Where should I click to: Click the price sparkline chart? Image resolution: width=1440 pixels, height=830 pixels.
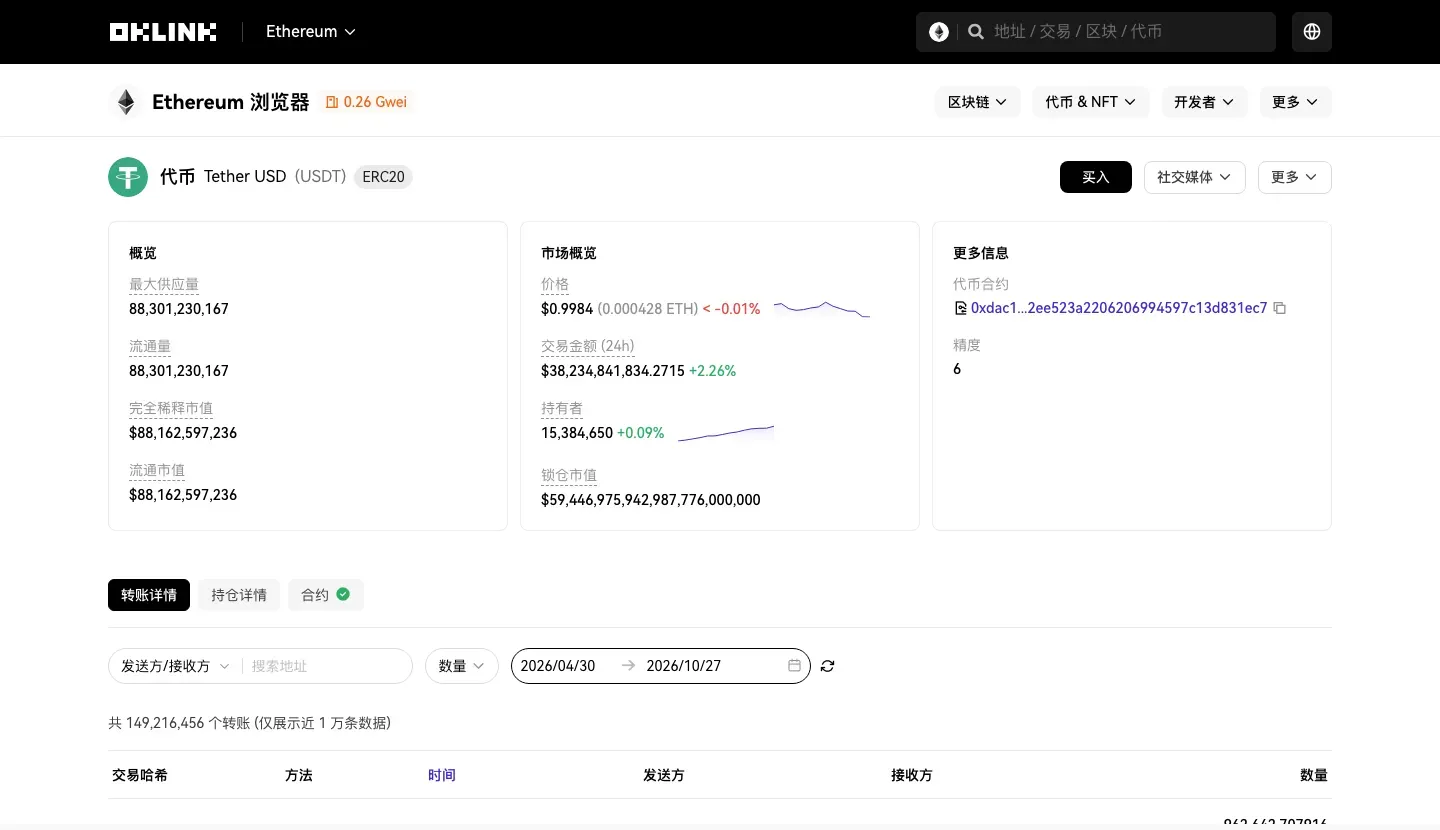coord(822,309)
